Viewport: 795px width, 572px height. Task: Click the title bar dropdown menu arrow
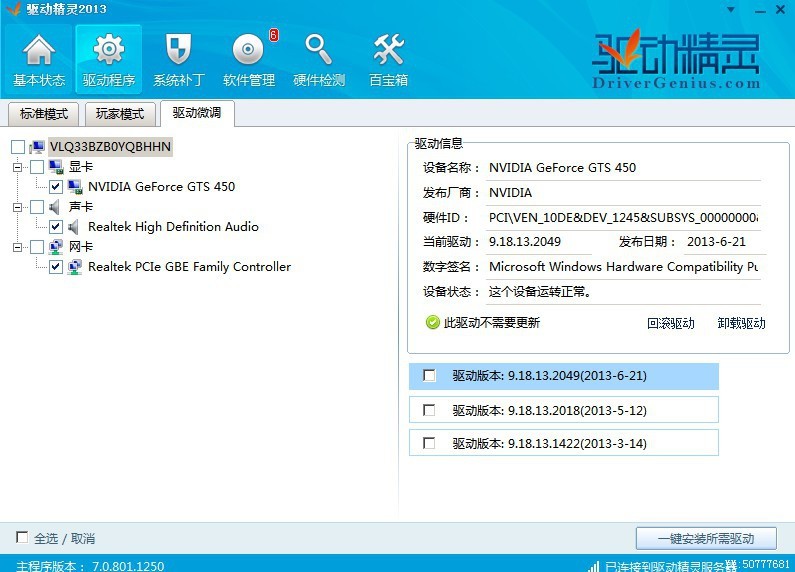tap(731, 10)
